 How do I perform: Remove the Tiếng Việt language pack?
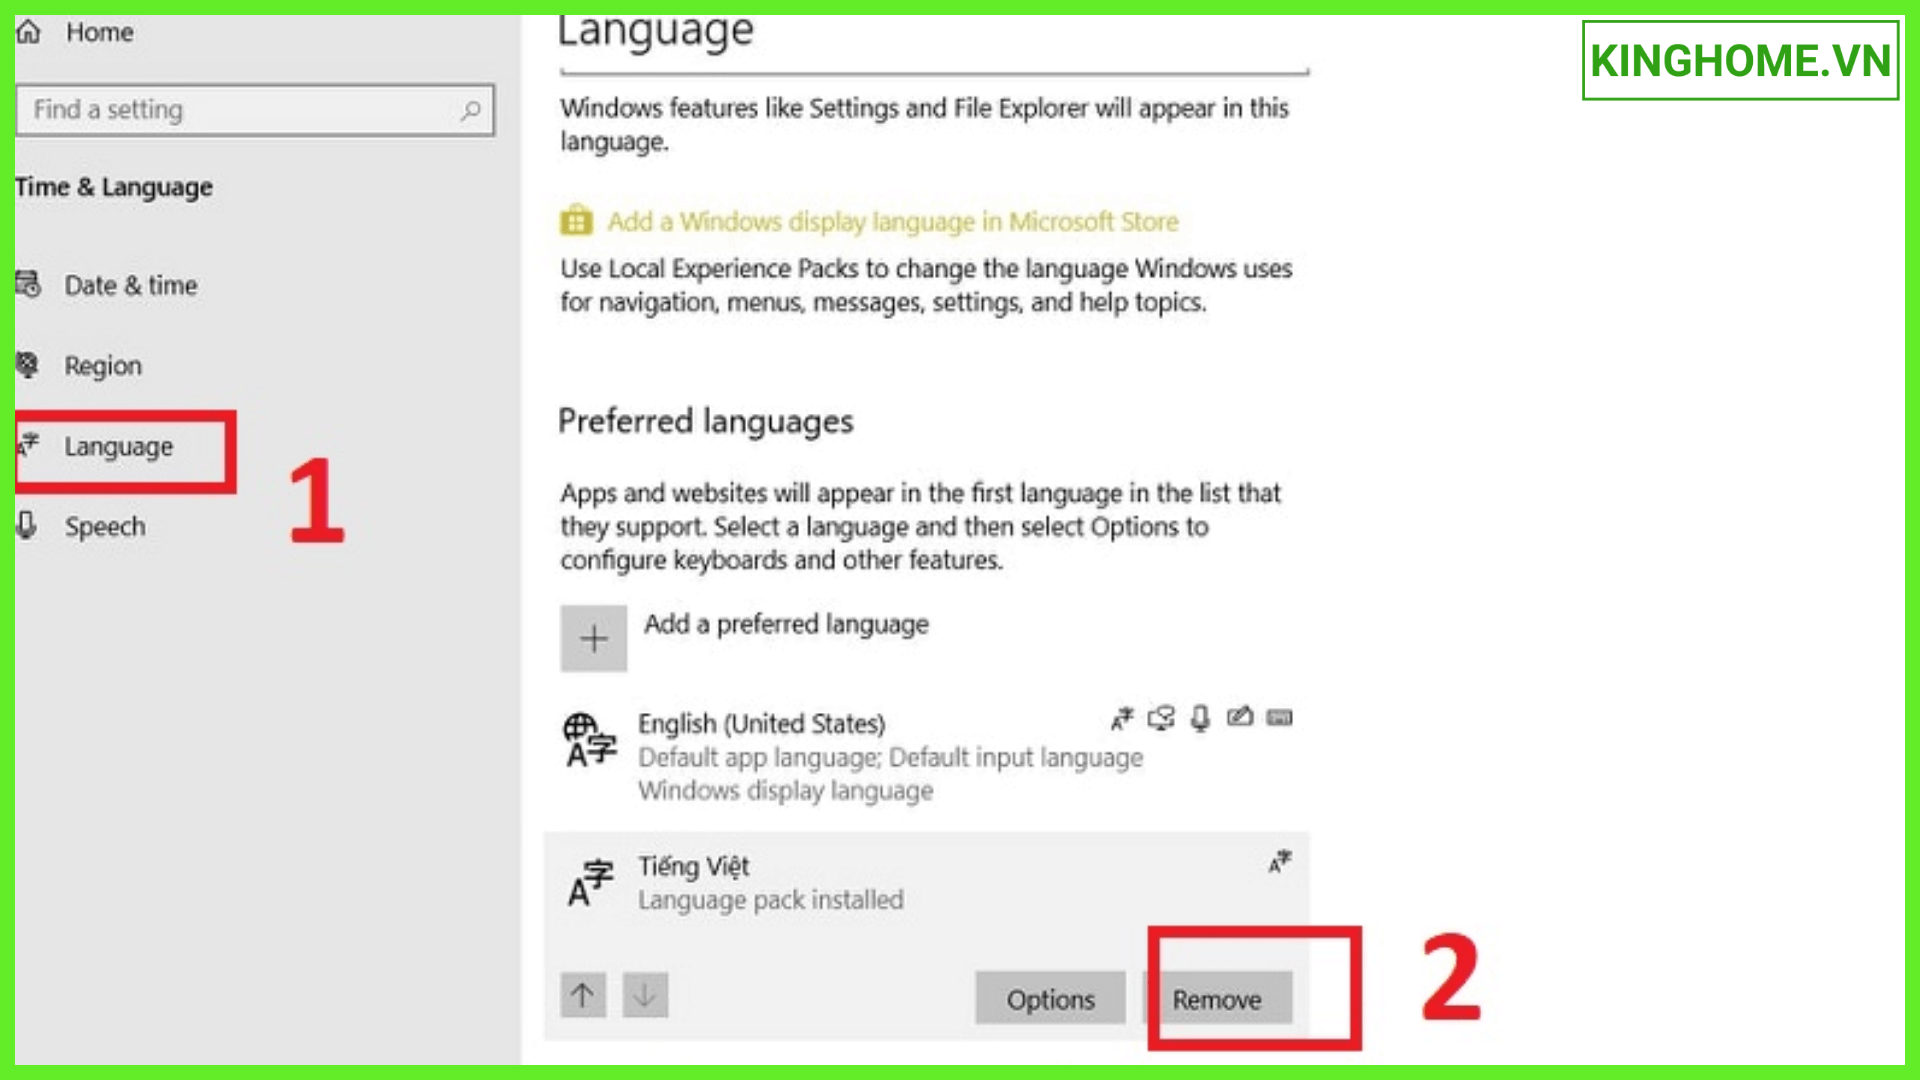point(1215,1000)
